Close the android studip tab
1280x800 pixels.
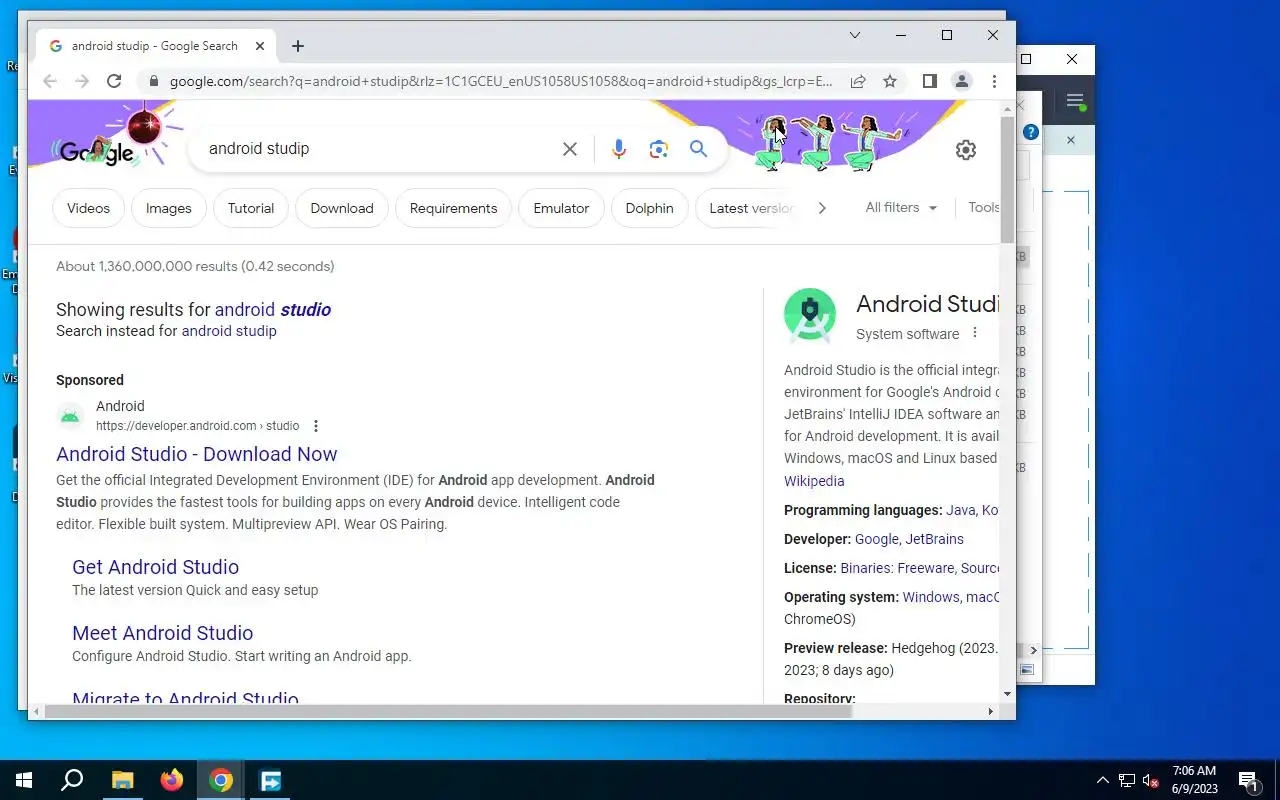click(x=260, y=46)
